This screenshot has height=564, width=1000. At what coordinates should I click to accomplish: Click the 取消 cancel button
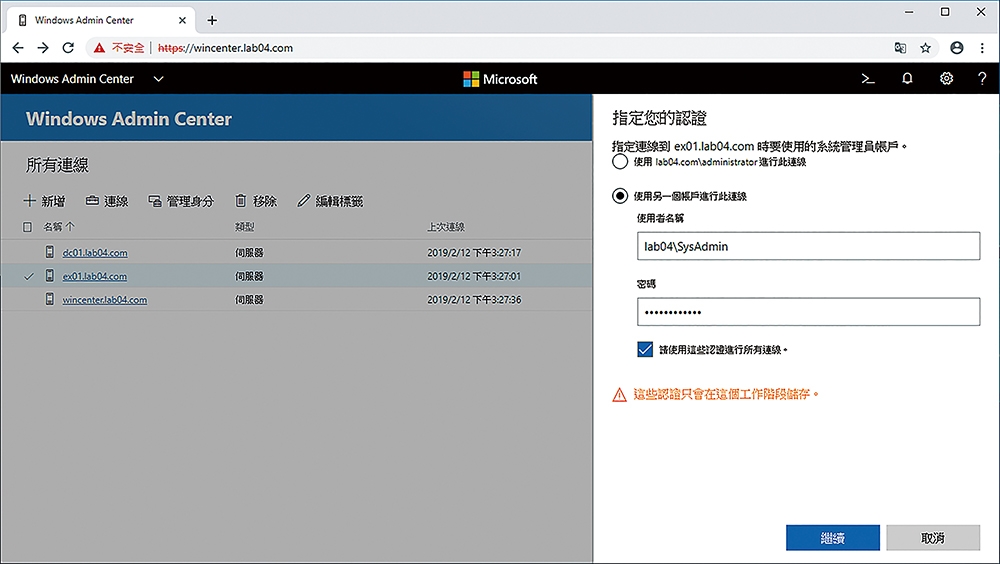click(933, 538)
